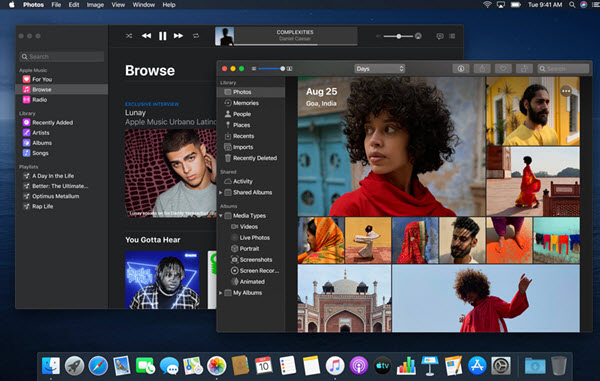
Task: Open the File menu
Action: [56, 5]
